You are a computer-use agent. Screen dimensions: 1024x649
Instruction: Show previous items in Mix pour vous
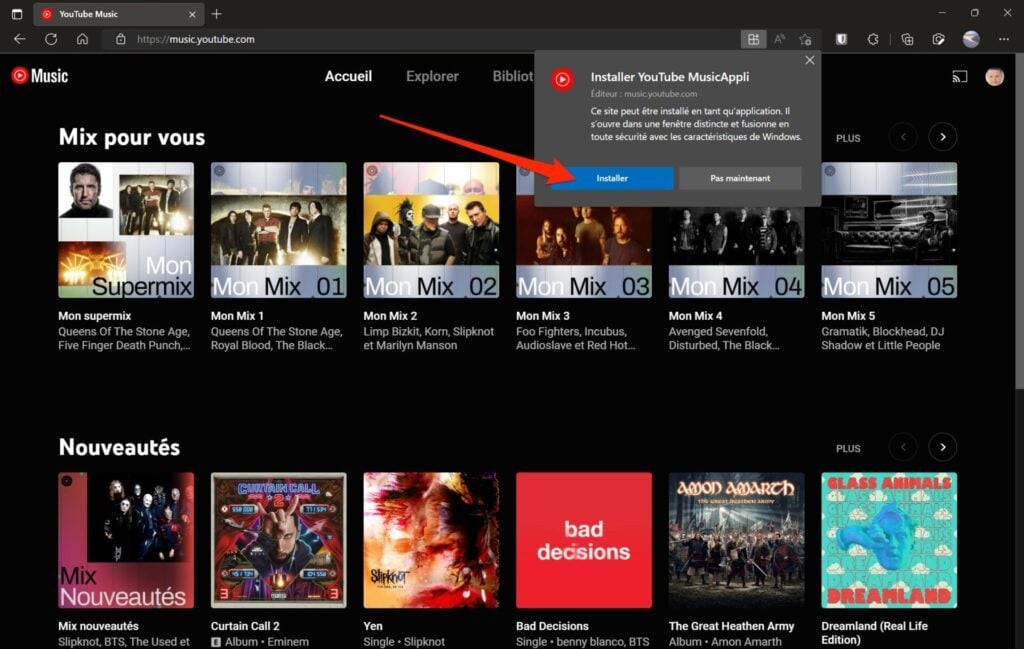903,137
